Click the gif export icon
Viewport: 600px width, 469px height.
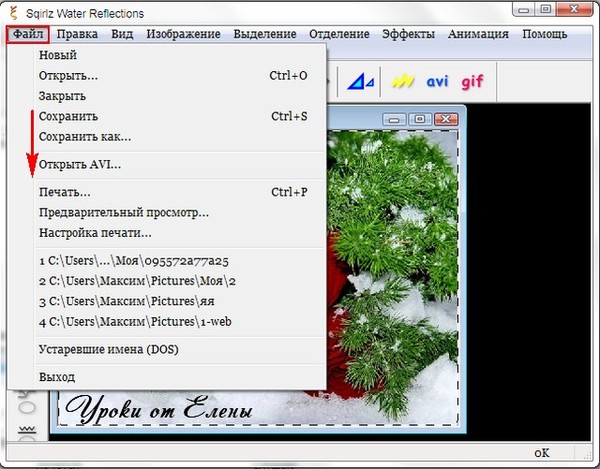pyautogui.click(x=472, y=82)
